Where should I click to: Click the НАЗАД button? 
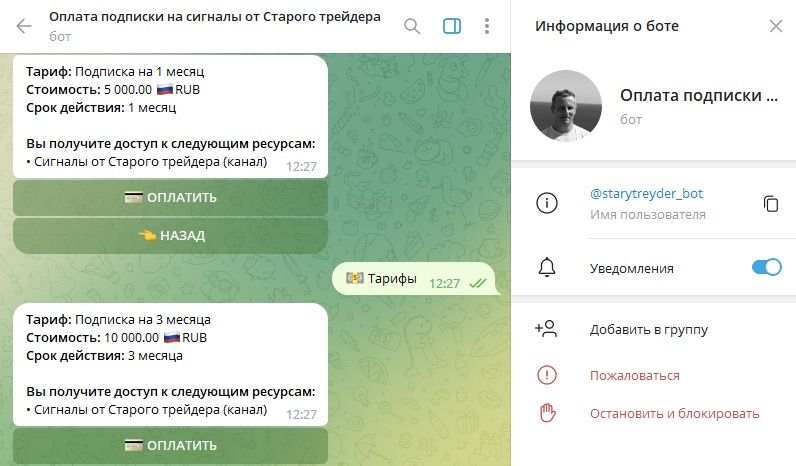pos(171,236)
